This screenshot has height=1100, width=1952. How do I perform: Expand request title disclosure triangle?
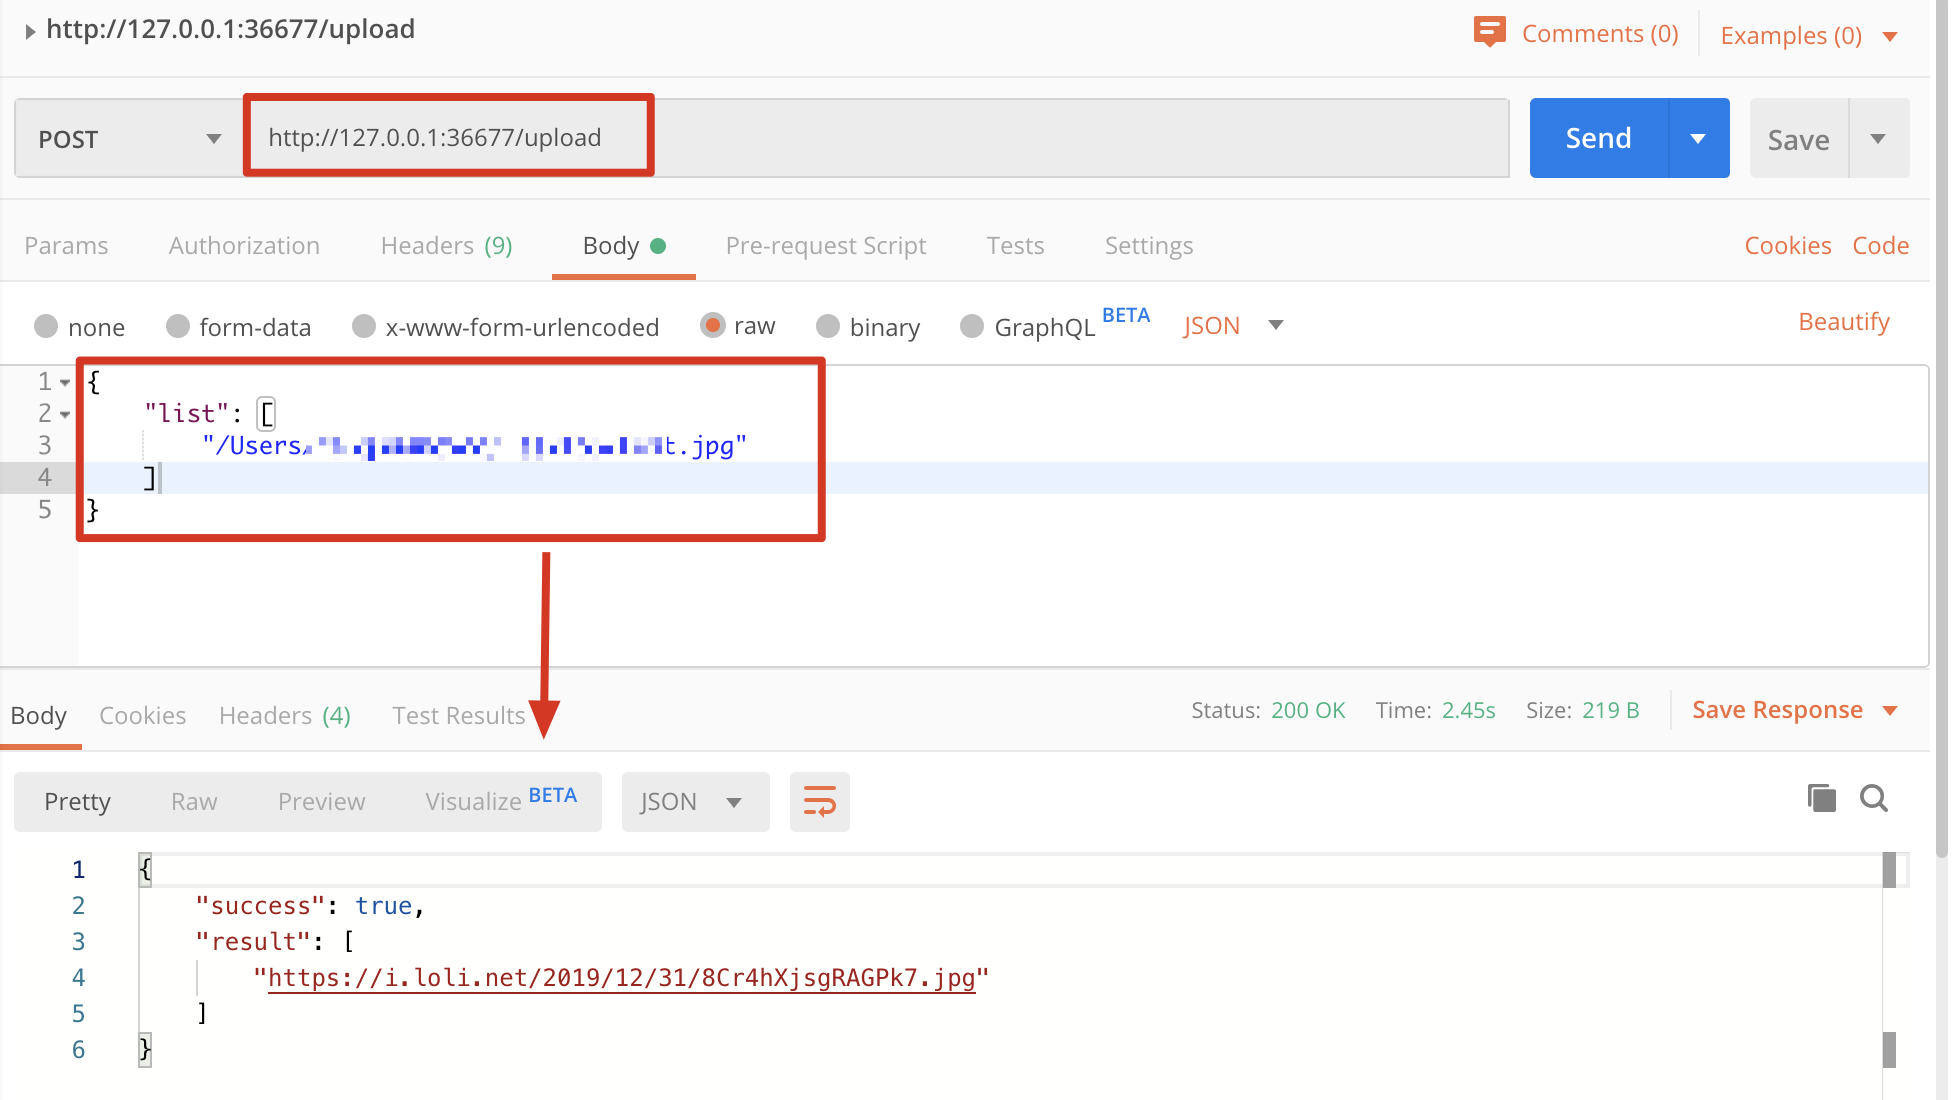[30, 31]
